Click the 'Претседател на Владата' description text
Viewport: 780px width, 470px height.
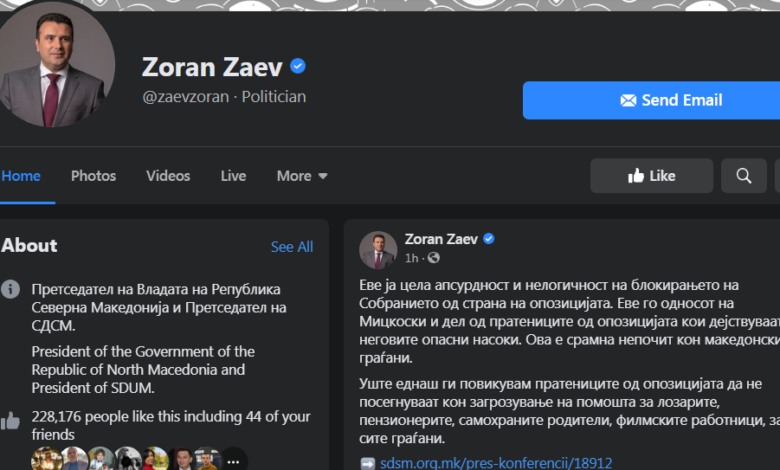[x=159, y=307]
